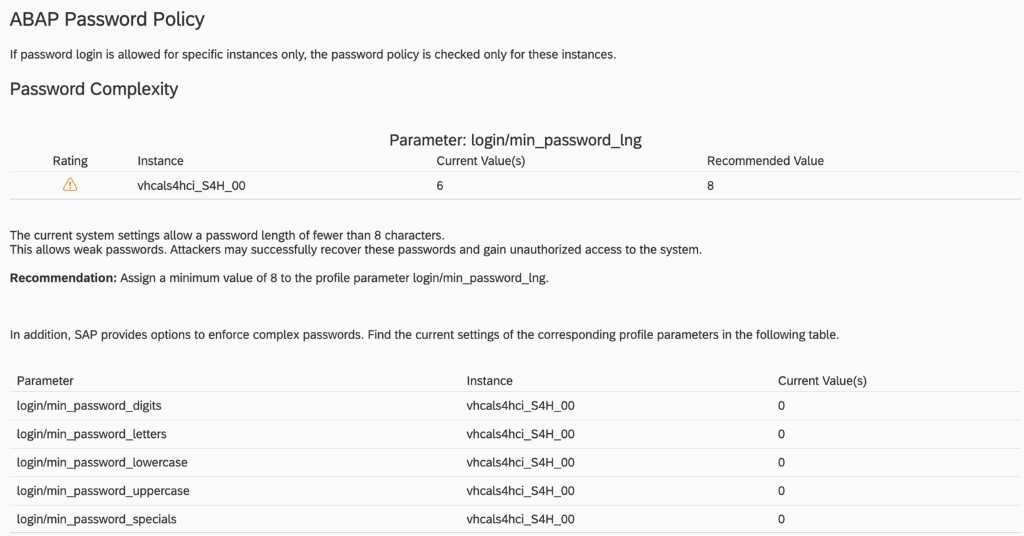Select the Recommended Value column header

[x=765, y=161]
